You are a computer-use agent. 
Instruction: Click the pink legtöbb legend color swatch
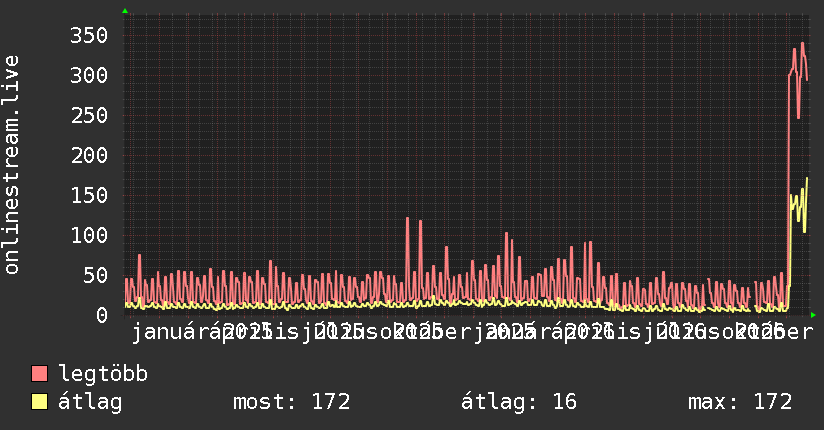39,374
